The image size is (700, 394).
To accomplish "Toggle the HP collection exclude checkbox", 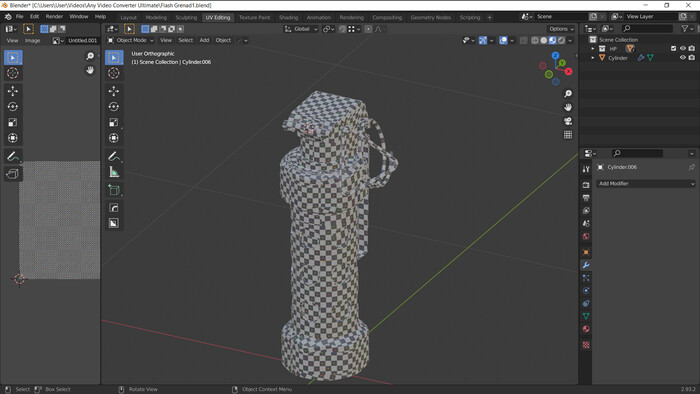I will tap(673, 48).
